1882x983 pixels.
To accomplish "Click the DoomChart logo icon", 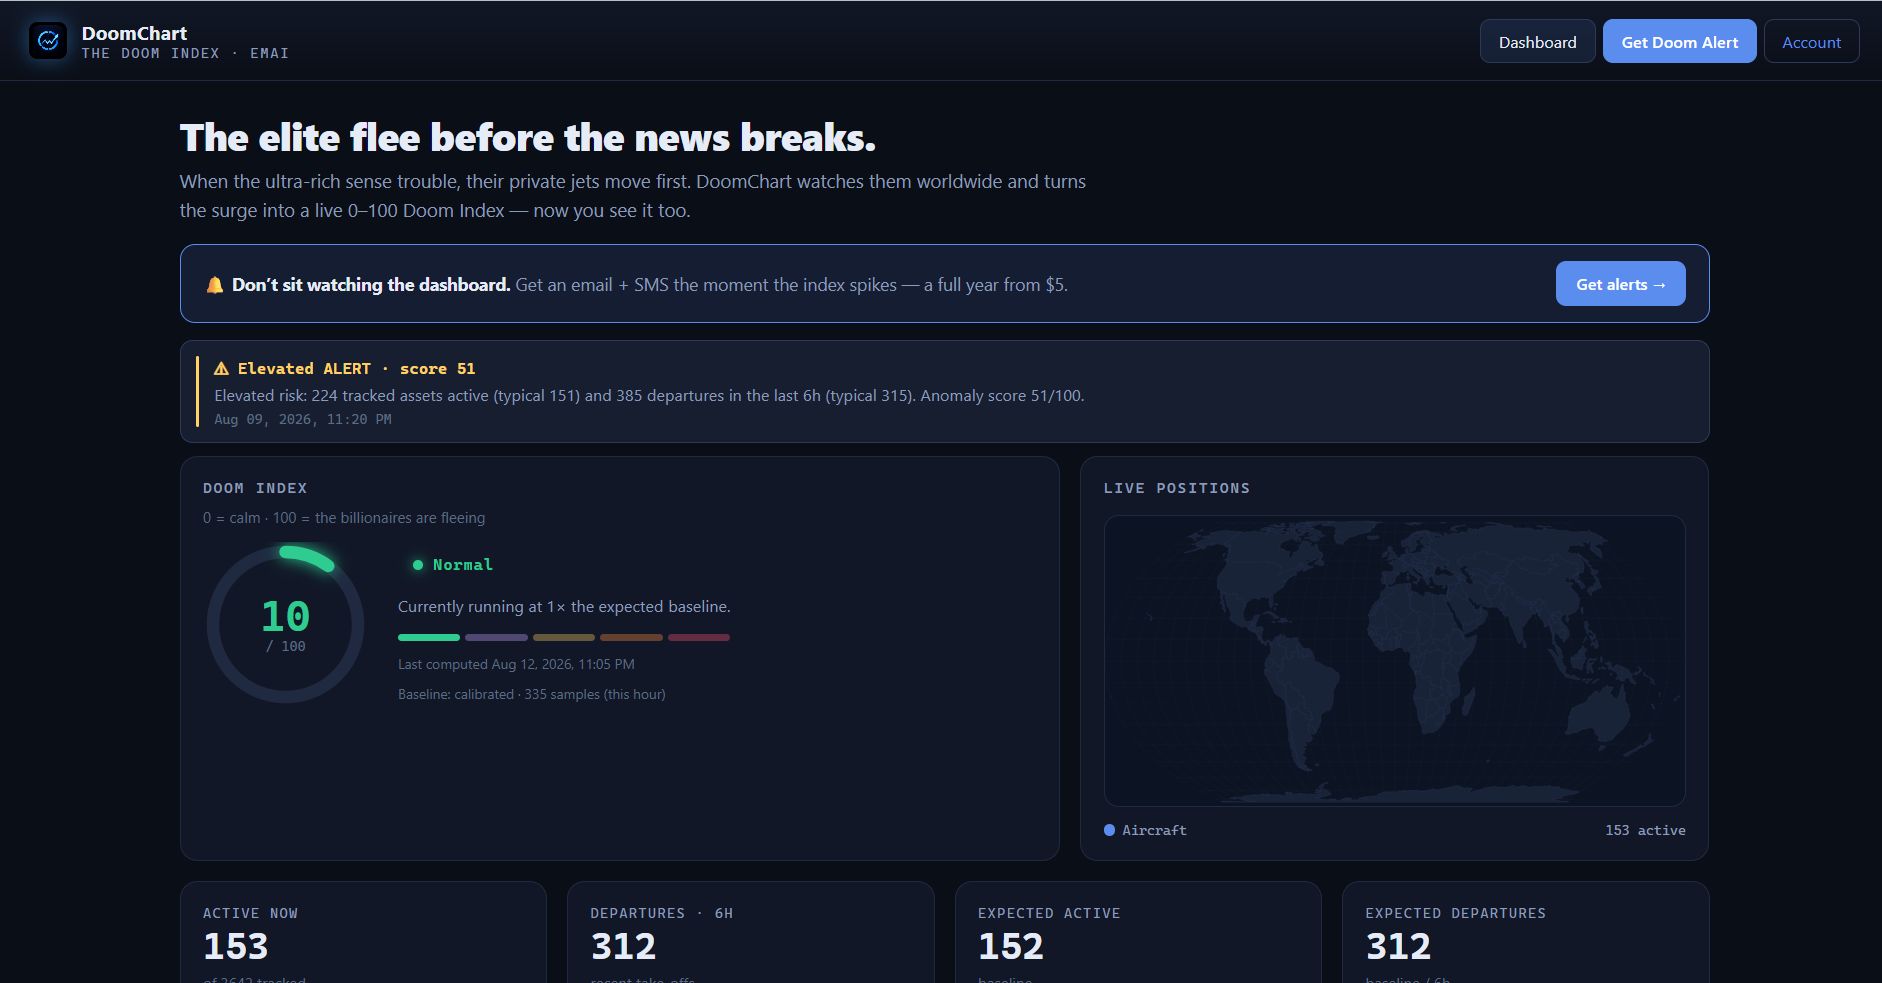I will (48, 41).
